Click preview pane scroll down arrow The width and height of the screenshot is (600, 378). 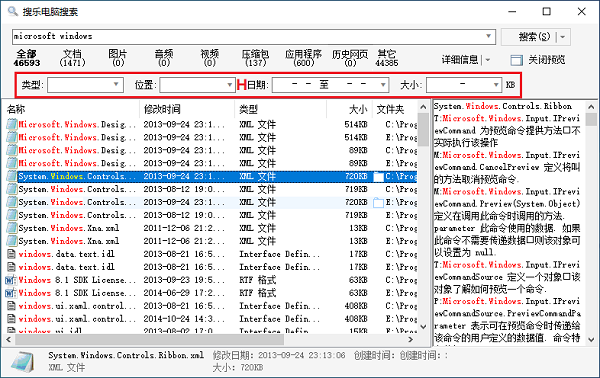click(591, 339)
